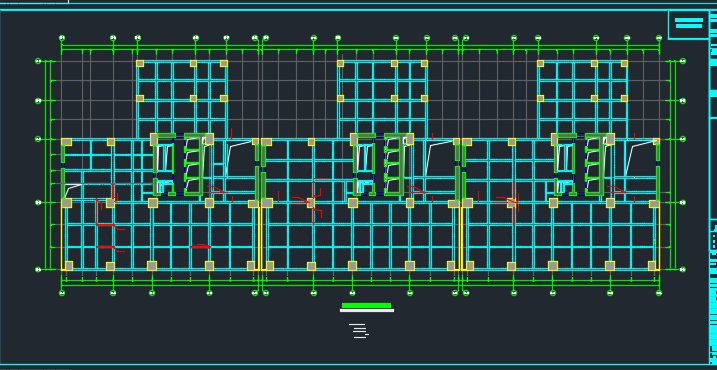Select the yellow party wall between left and middle units
This screenshot has height=370, width=717.
[x=260, y=238]
